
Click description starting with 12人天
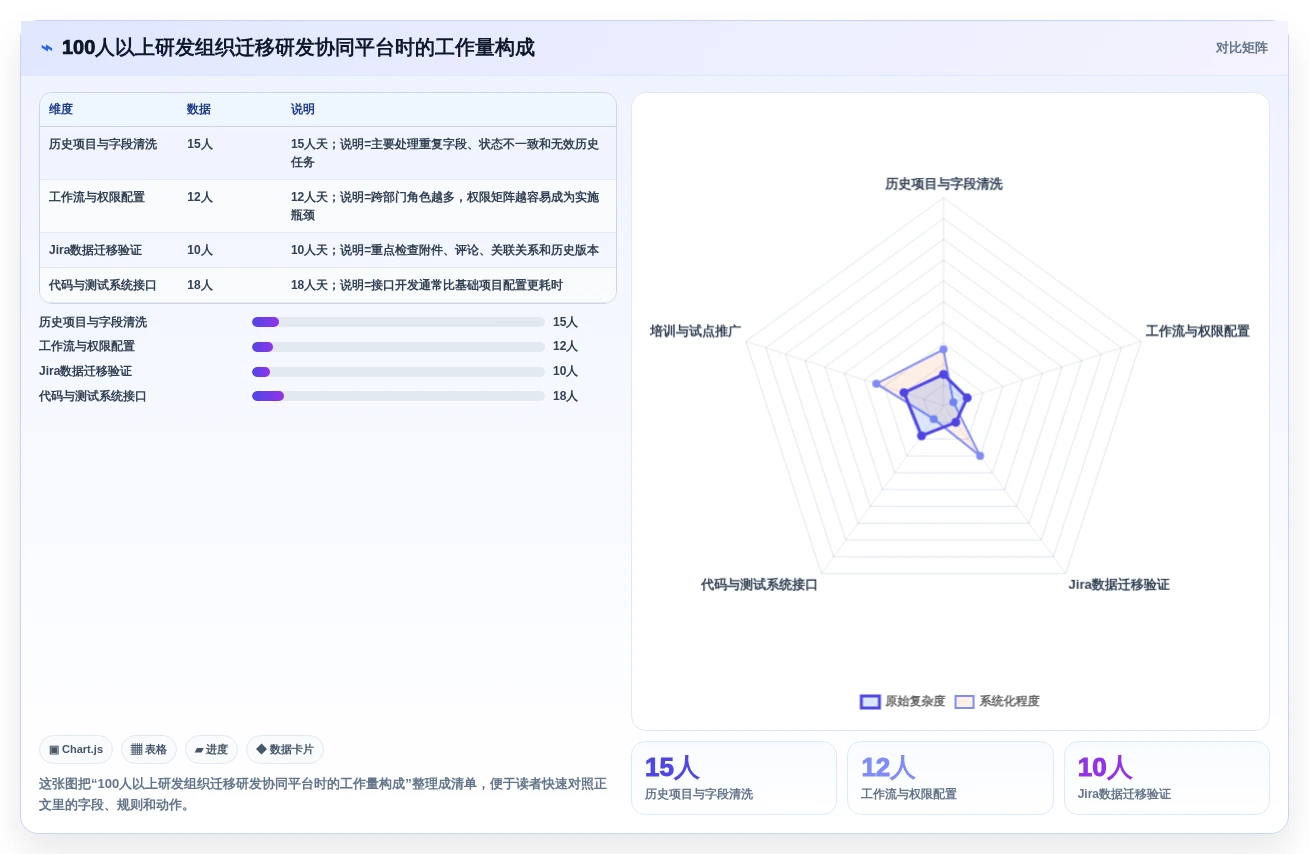pyautogui.click(x=446, y=206)
